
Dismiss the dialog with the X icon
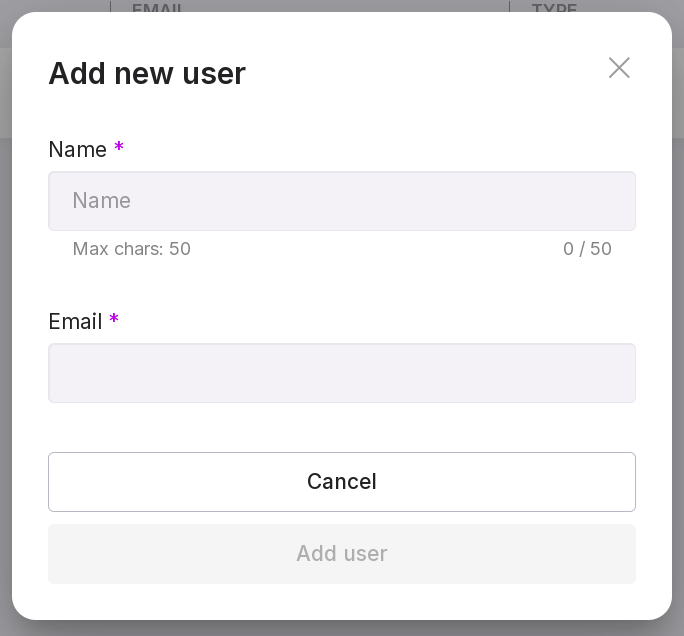(x=619, y=68)
